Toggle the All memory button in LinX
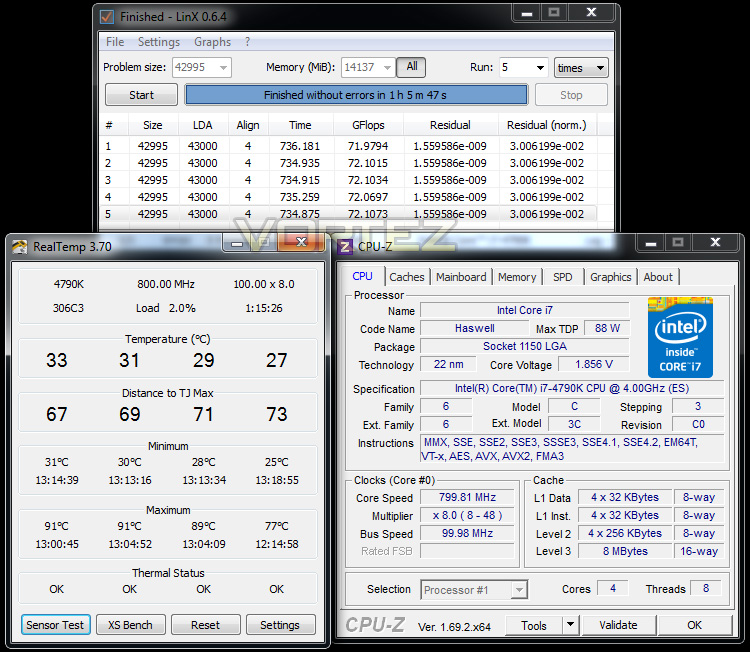Screen dimensions: 750x652 (x=411, y=67)
